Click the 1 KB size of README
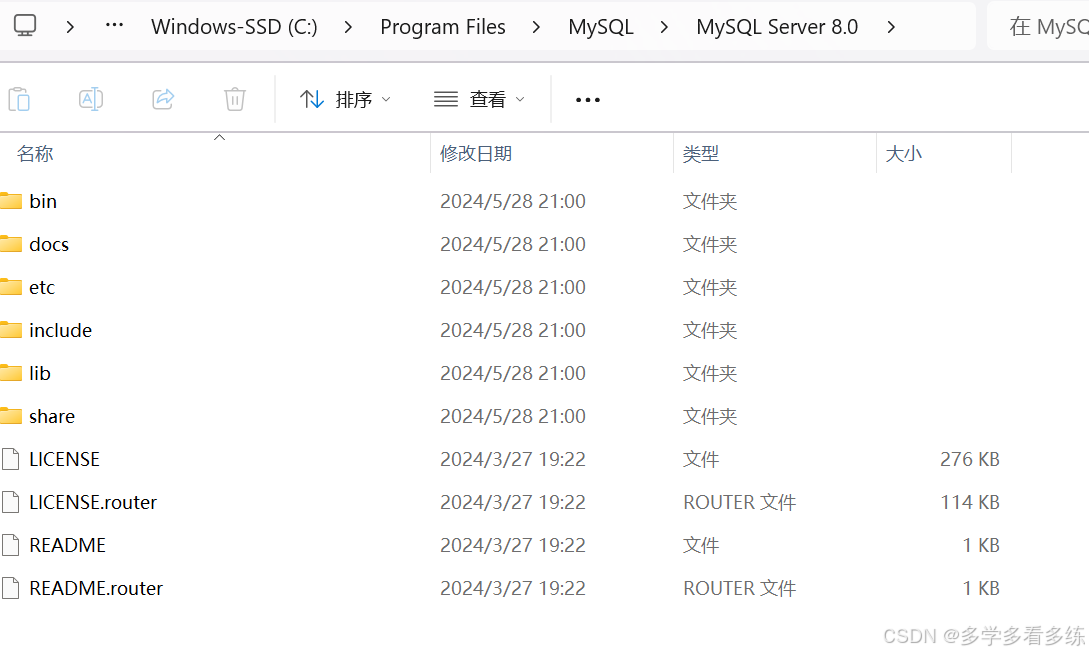The width and height of the screenshot is (1089, 653). 981,545
